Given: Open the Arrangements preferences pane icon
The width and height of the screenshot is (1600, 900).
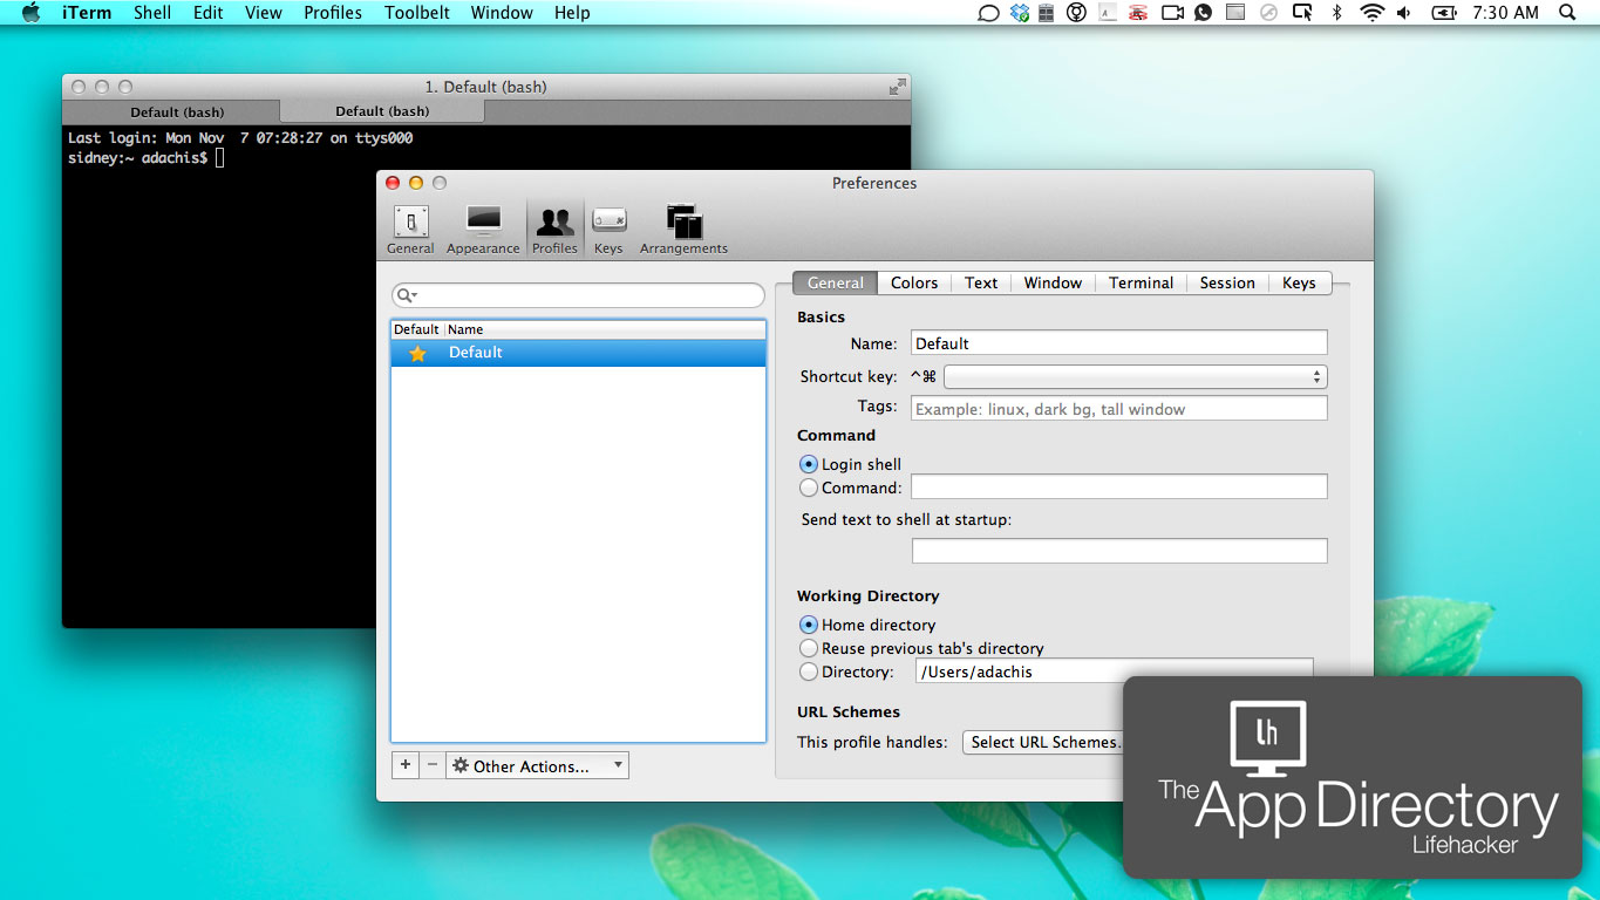Looking at the screenshot, I should click(x=684, y=222).
